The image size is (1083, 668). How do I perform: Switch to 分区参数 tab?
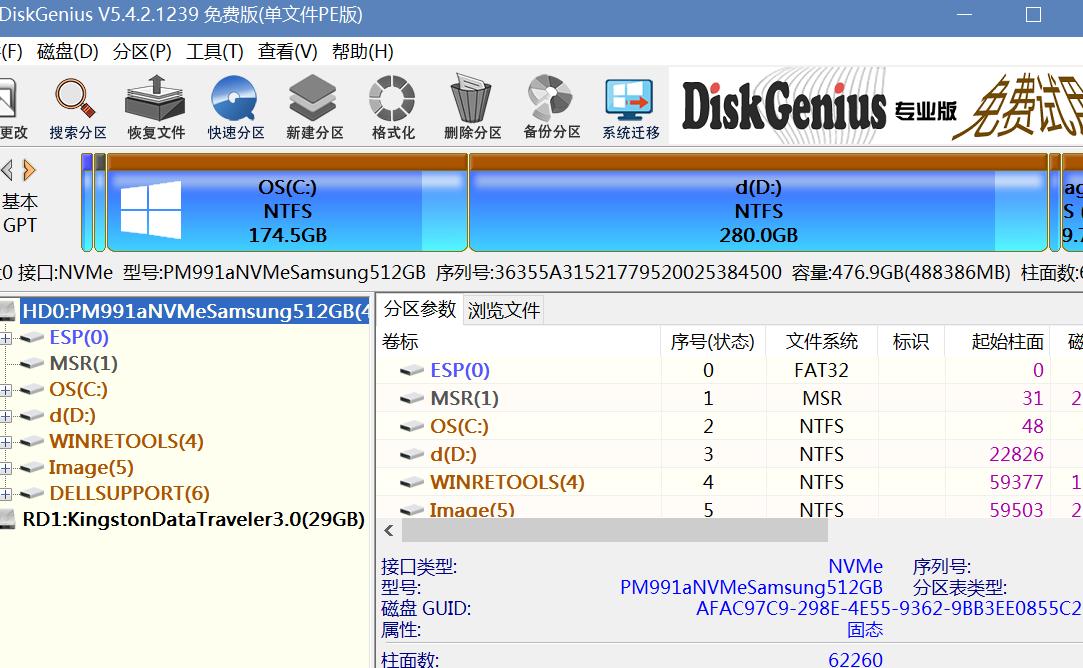click(x=420, y=309)
